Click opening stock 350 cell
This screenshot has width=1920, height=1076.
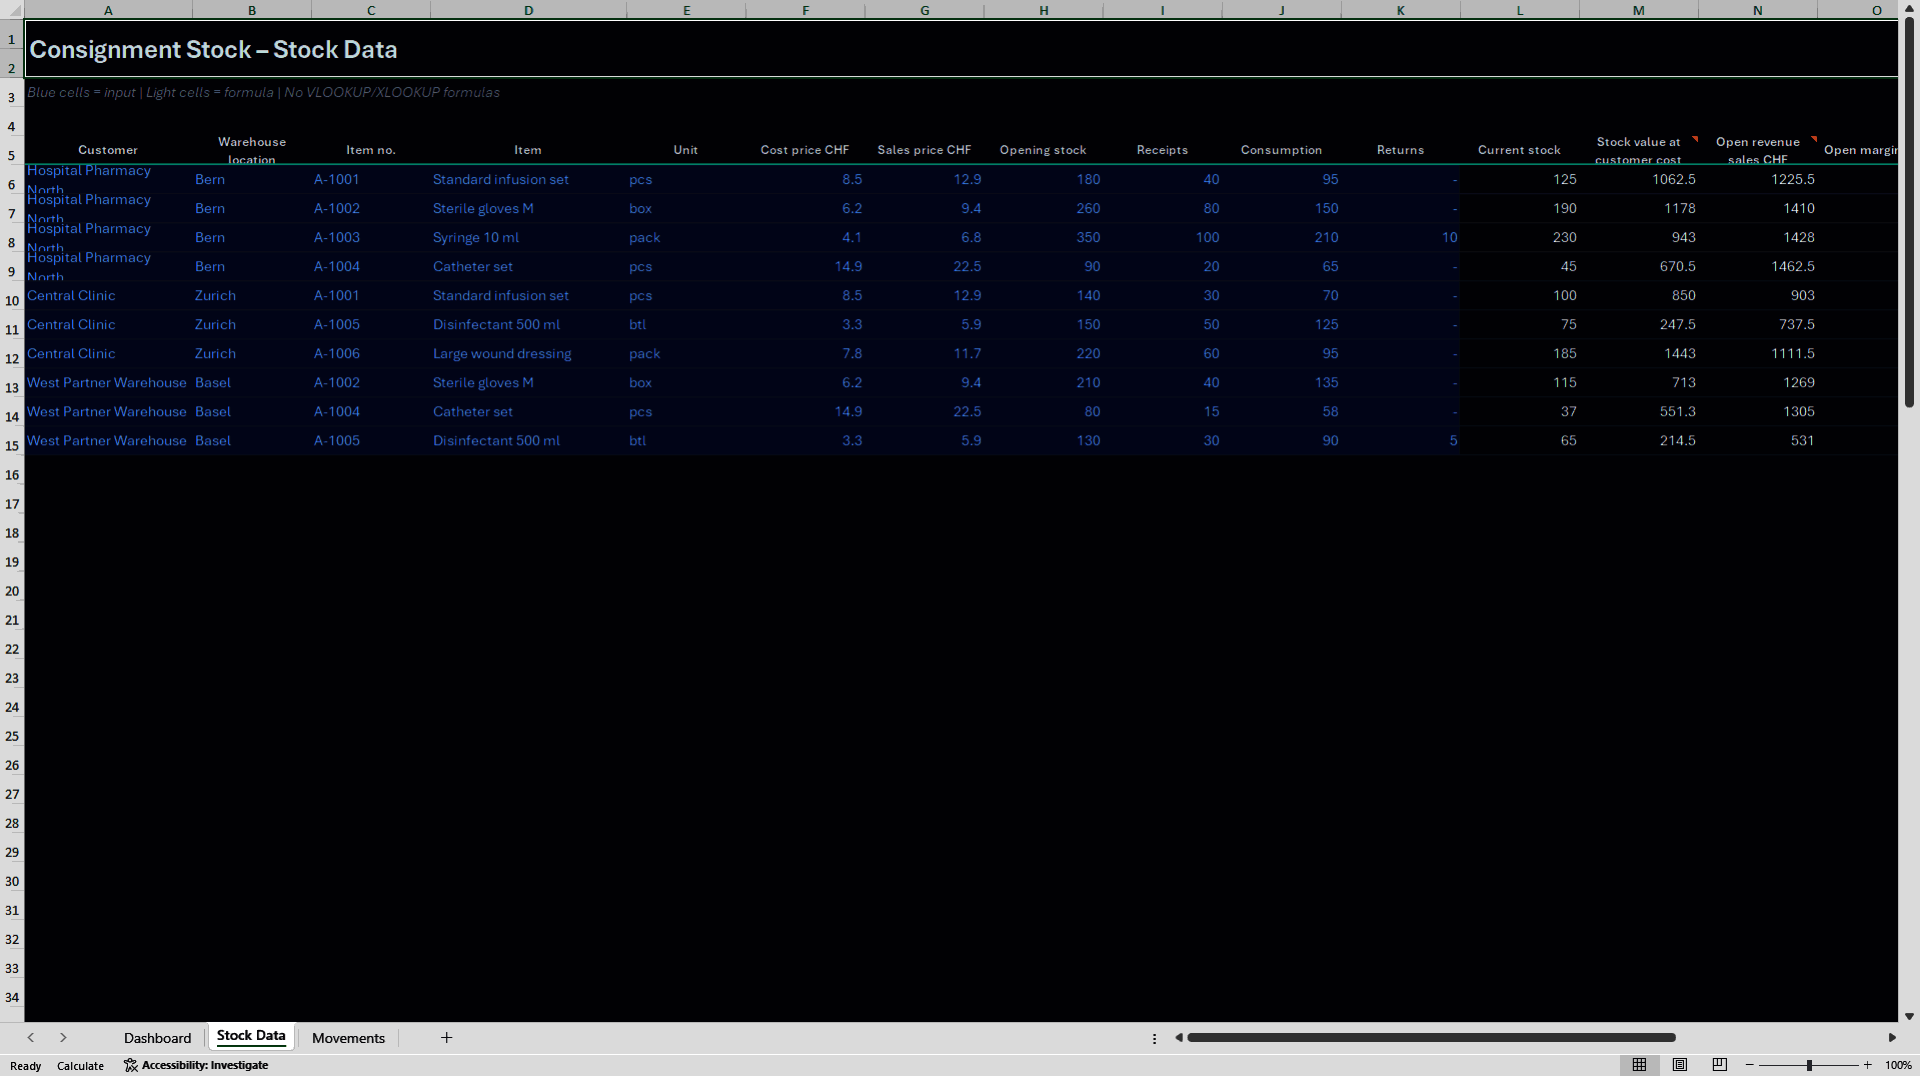pyautogui.click(x=1043, y=237)
